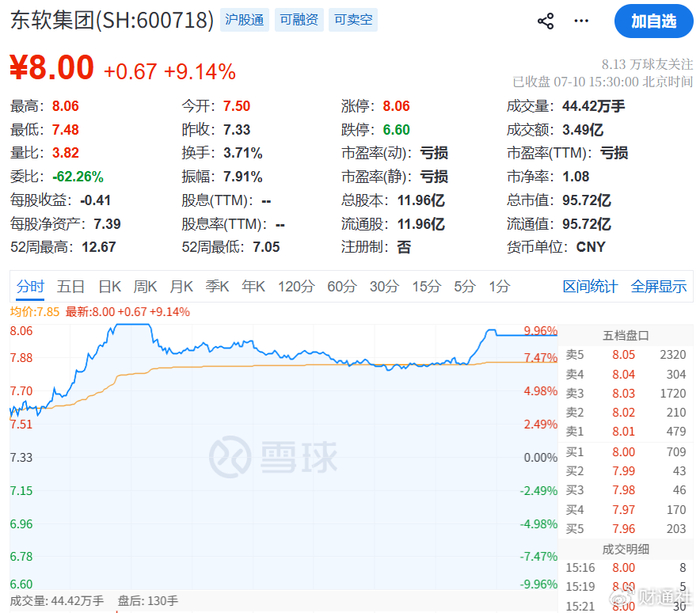The image size is (700, 613).
Task: Click the 买4 row price 7.97
Action: [x=623, y=509]
